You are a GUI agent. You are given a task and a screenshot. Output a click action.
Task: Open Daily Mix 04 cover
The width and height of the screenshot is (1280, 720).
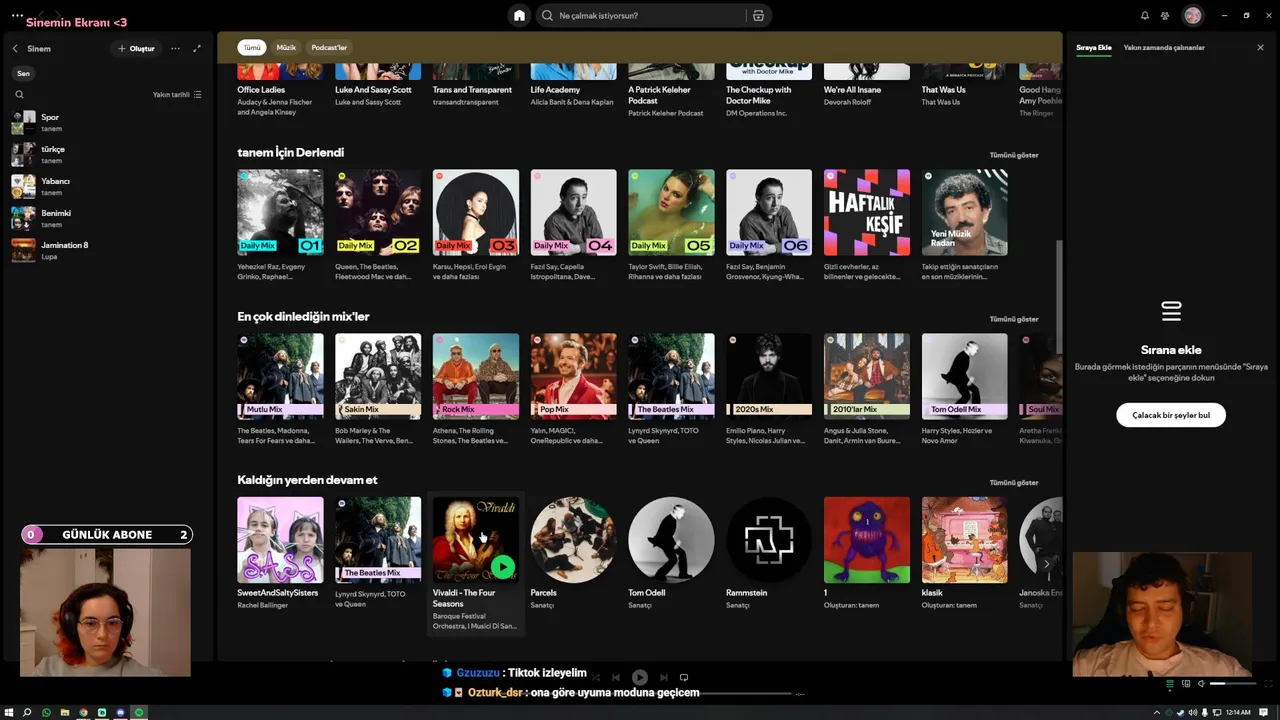(573, 212)
